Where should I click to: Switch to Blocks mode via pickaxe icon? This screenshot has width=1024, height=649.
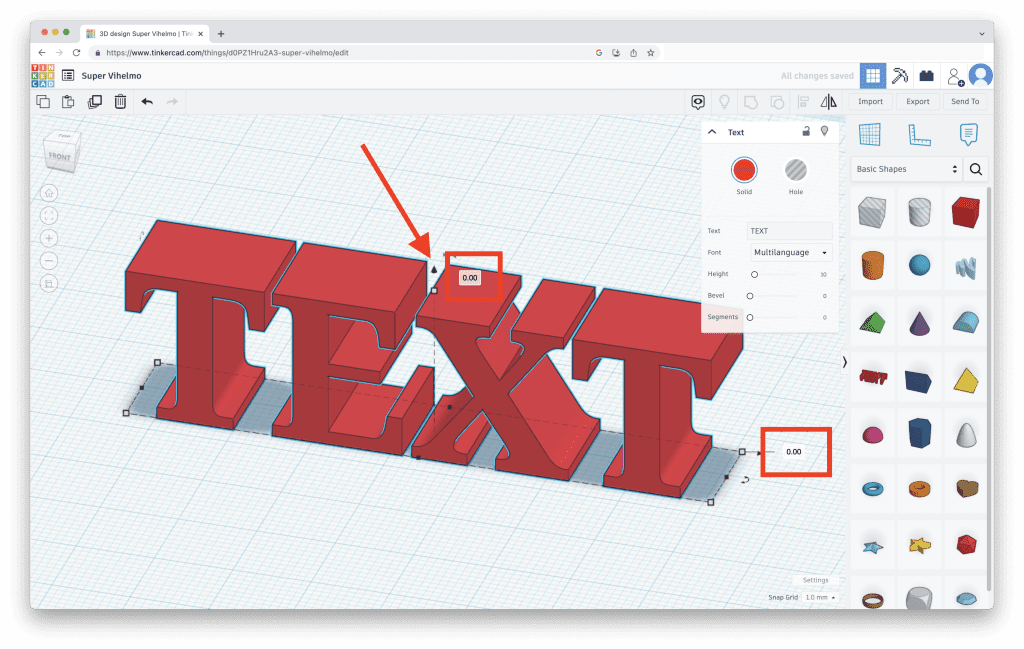pos(900,75)
